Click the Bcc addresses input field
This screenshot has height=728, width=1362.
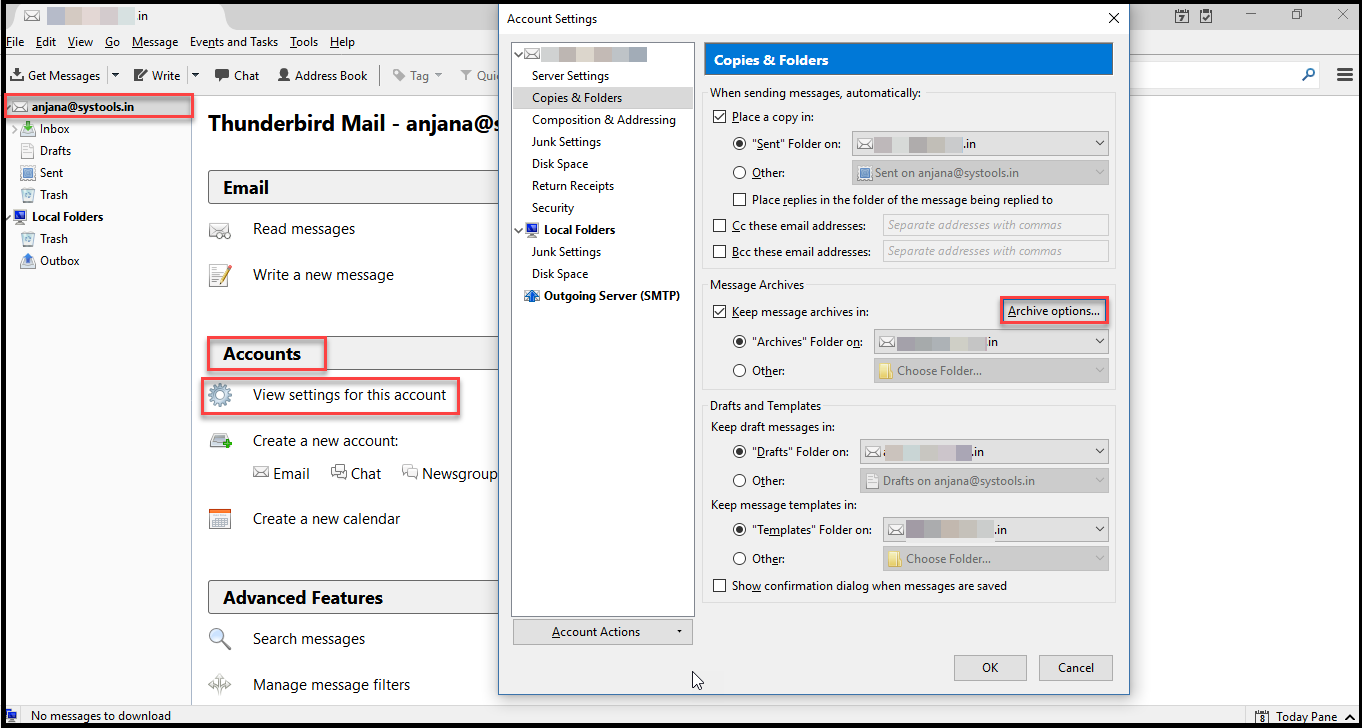(x=995, y=251)
